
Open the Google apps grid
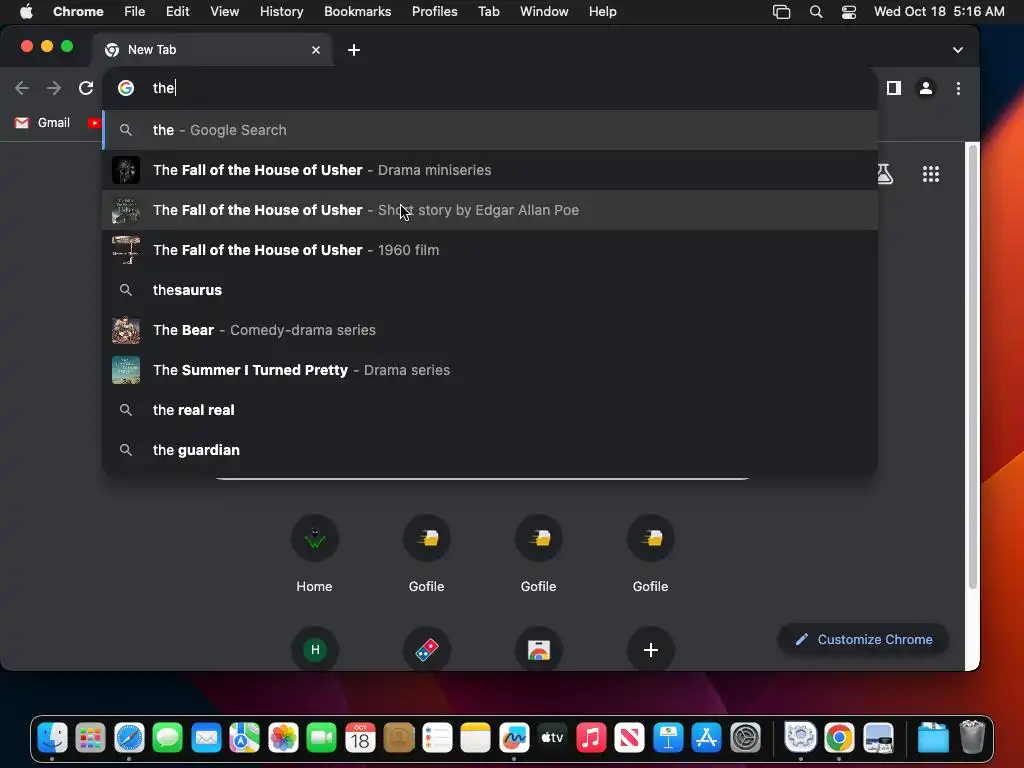[x=931, y=174]
